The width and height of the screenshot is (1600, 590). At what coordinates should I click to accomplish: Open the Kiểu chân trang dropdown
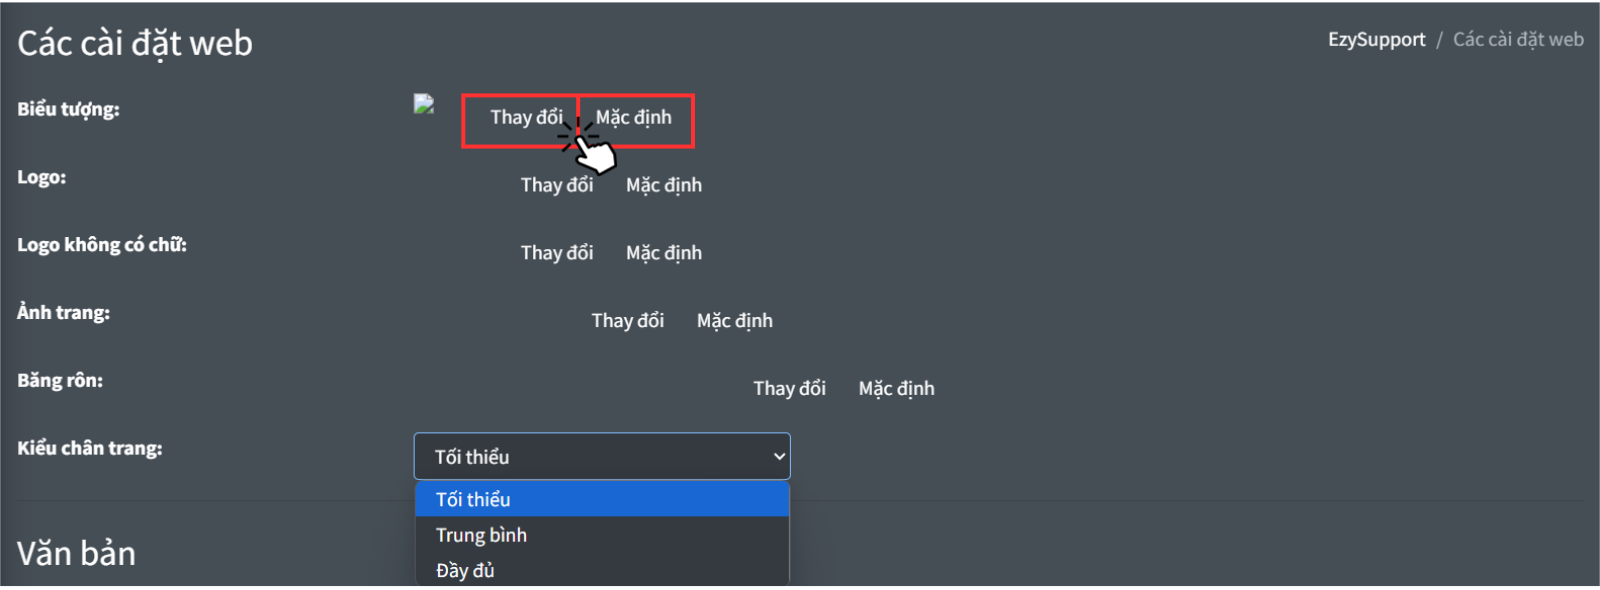[x=600, y=457]
